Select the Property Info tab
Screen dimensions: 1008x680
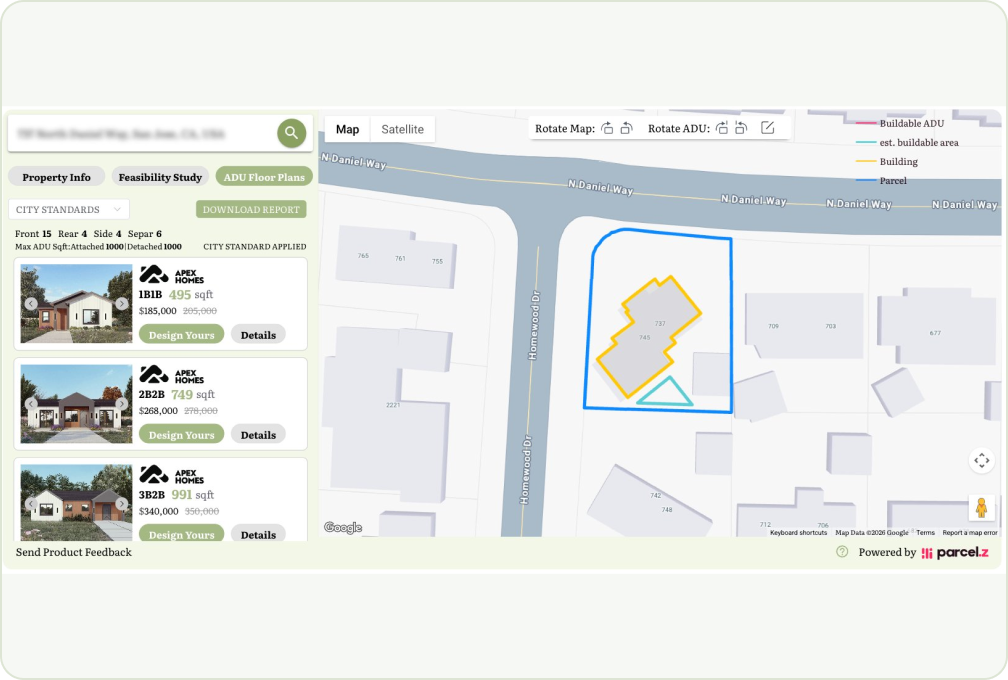tap(56, 176)
